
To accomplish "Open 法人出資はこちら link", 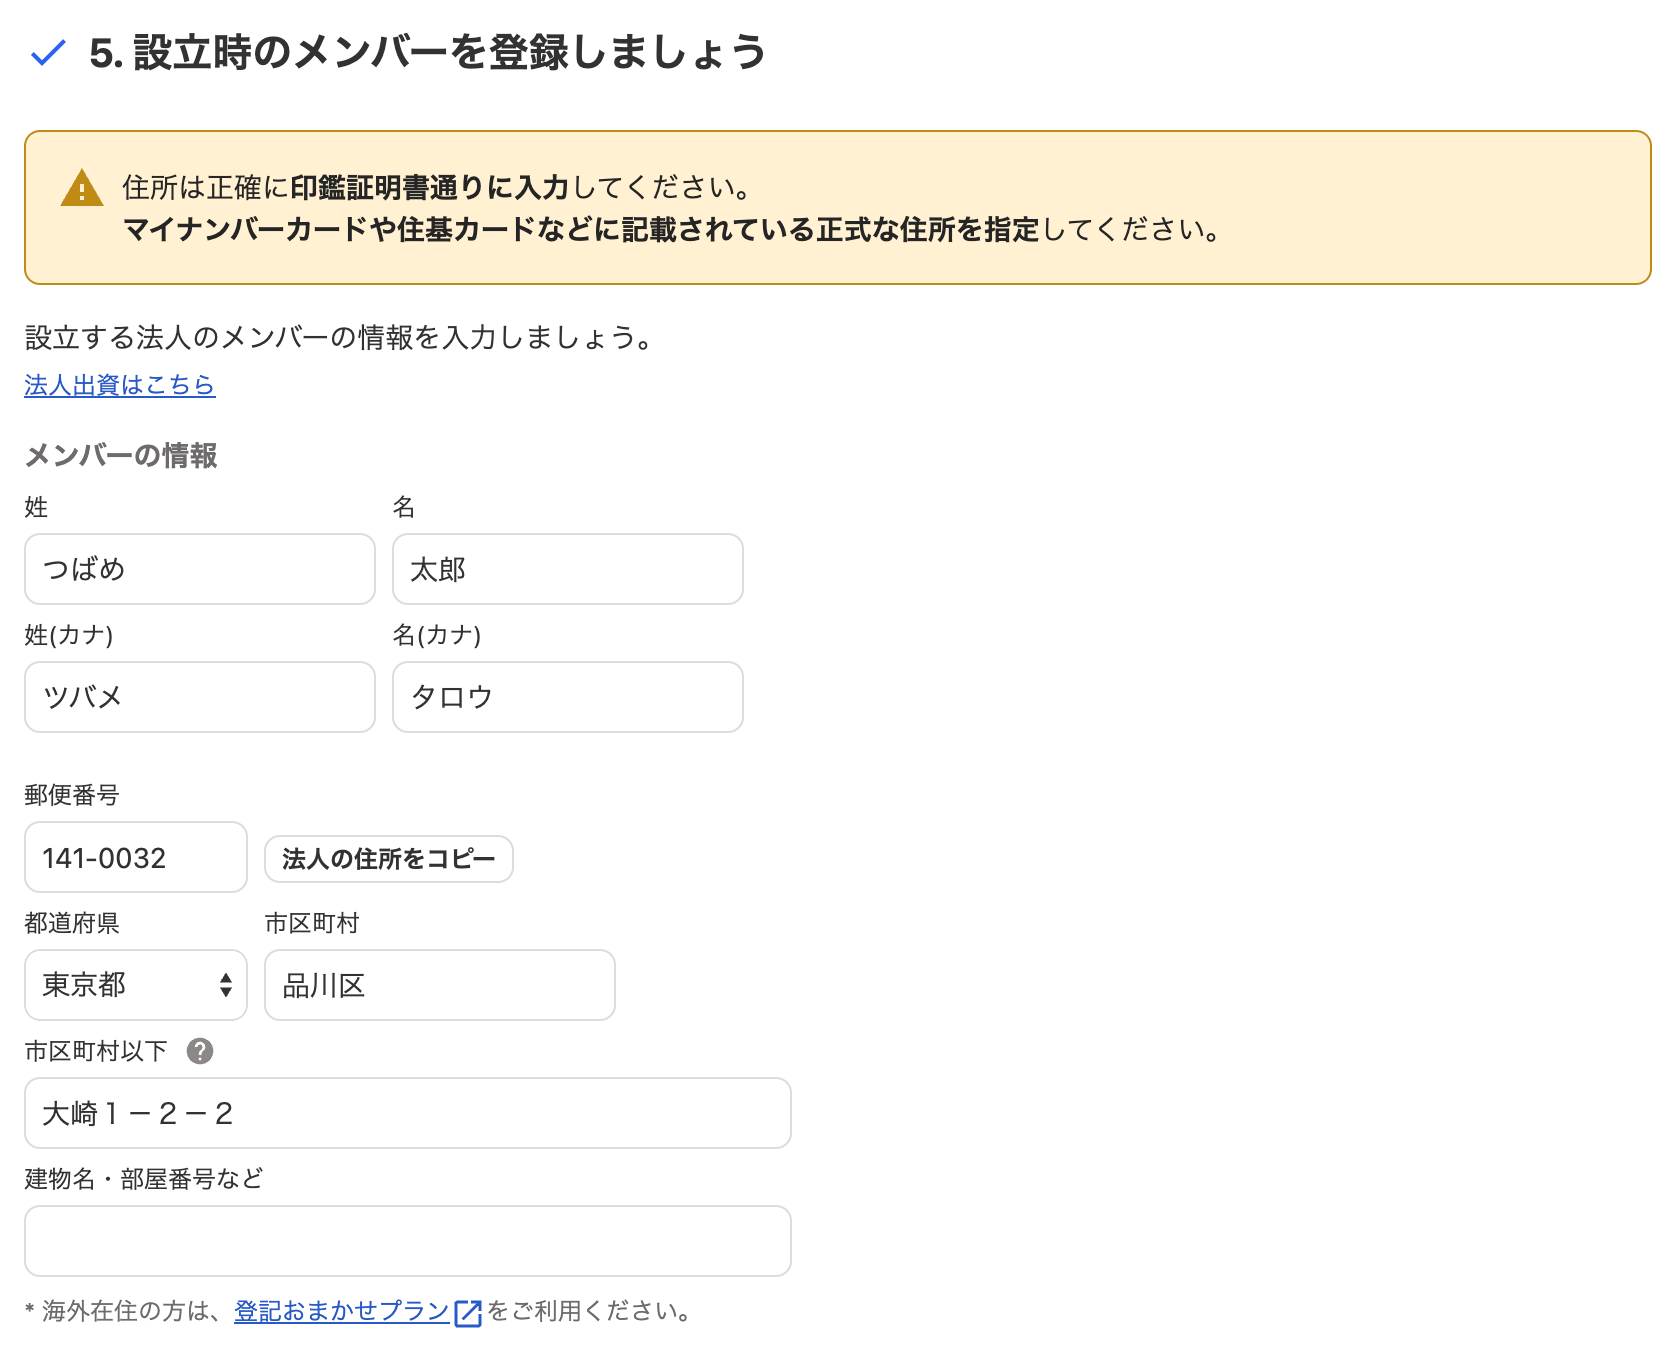I will 120,385.
